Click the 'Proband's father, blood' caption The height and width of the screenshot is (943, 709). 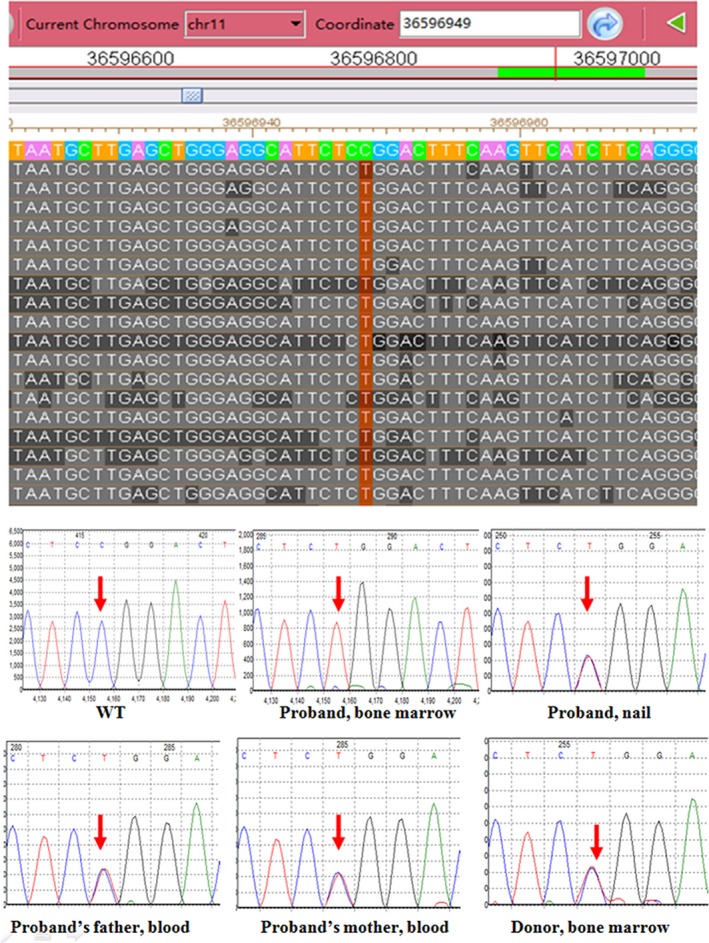[x=100, y=927]
